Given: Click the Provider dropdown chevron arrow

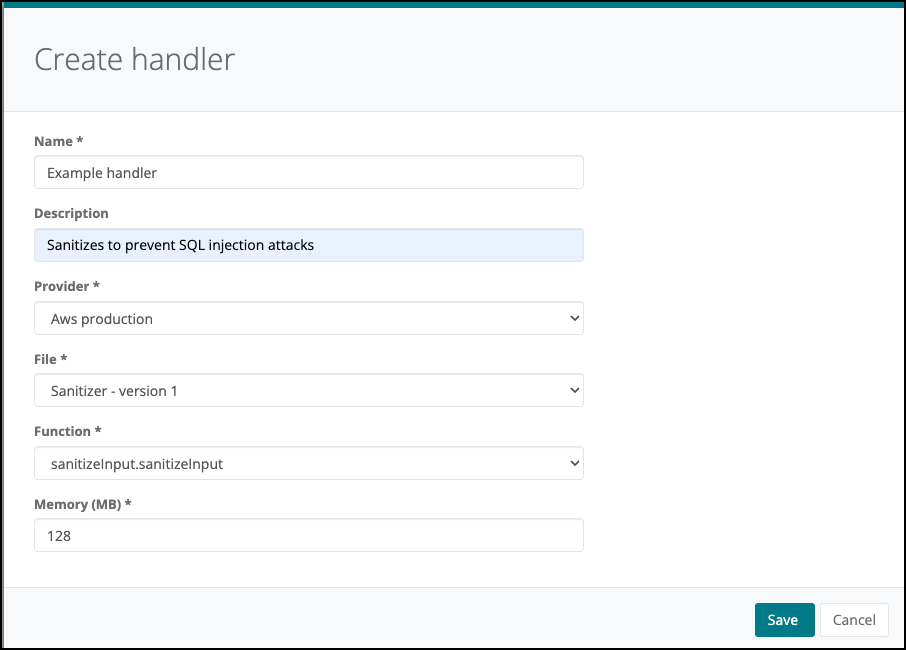Looking at the screenshot, I should click(573, 318).
